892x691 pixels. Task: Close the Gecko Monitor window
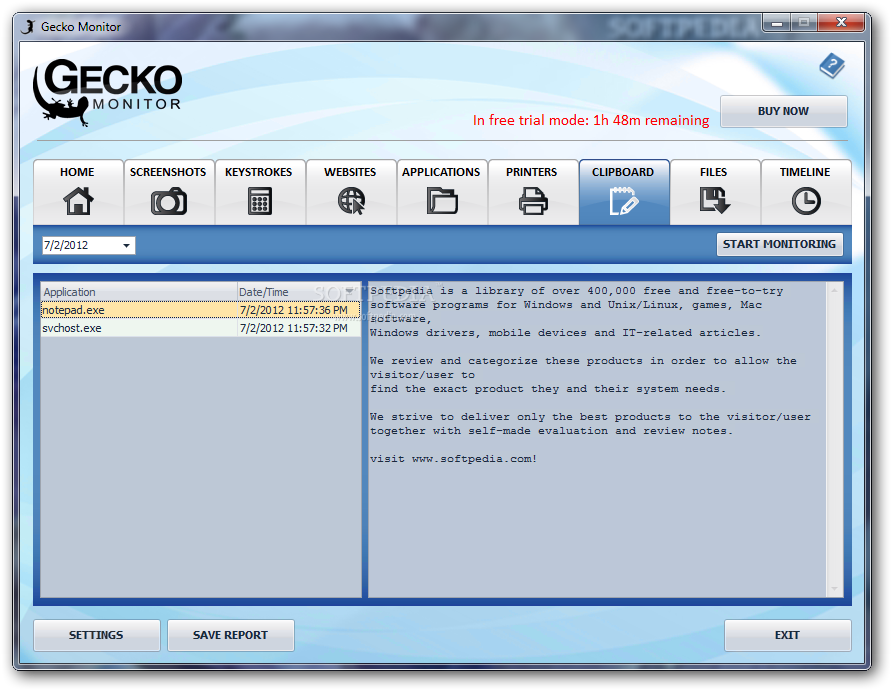coord(842,23)
